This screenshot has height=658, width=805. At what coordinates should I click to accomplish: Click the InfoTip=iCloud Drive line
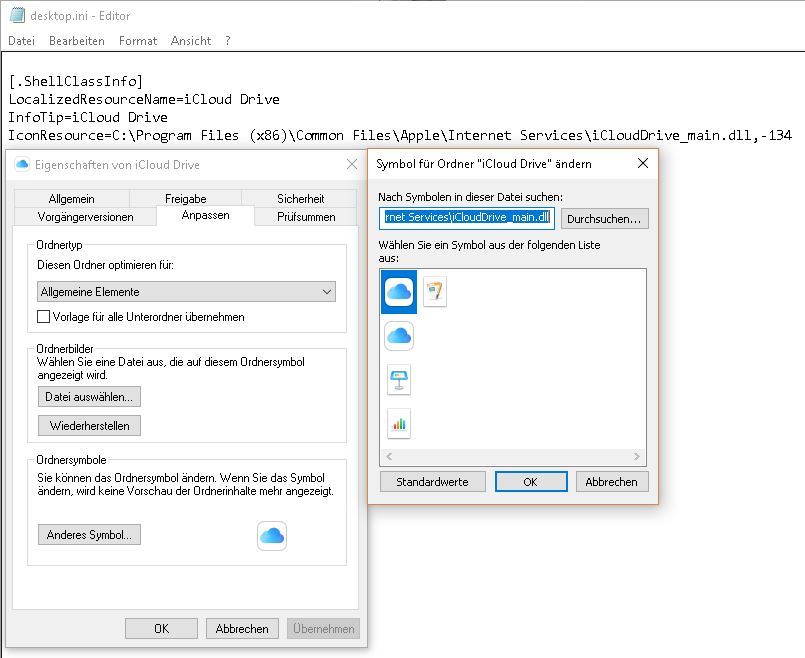(88, 117)
